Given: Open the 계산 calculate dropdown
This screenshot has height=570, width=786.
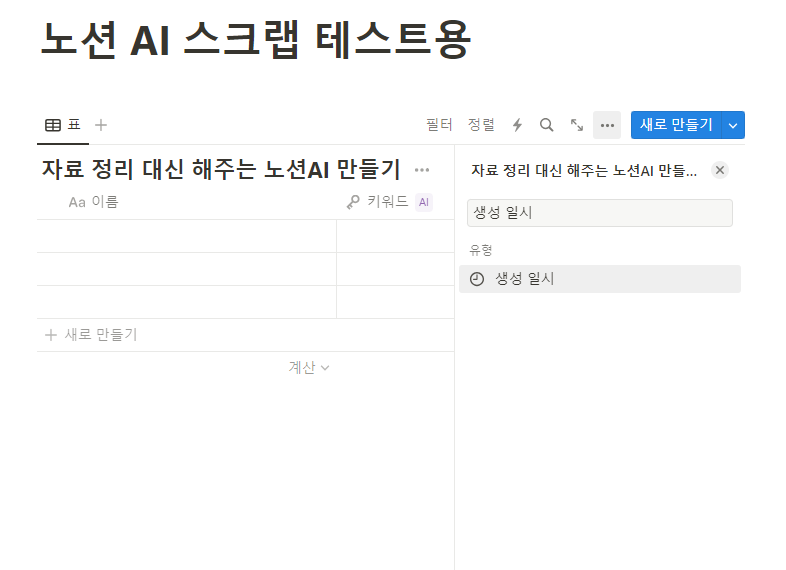Looking at the screenshot, I should 309,367.
